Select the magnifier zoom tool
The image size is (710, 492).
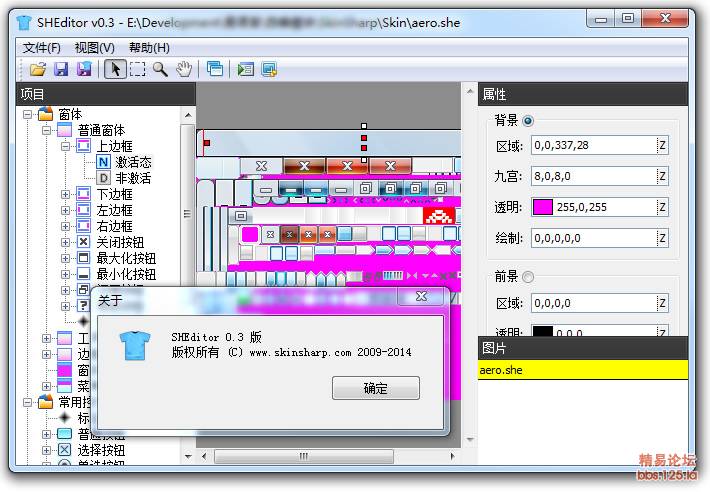[x=160, y=69]
